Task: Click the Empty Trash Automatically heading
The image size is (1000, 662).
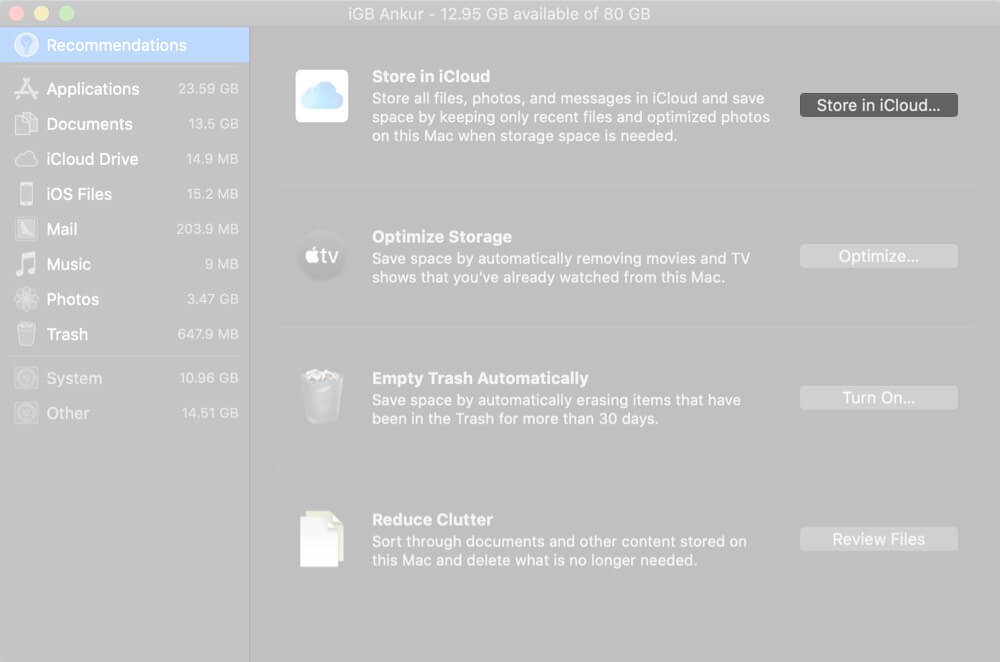Action: tap(480, 378)
